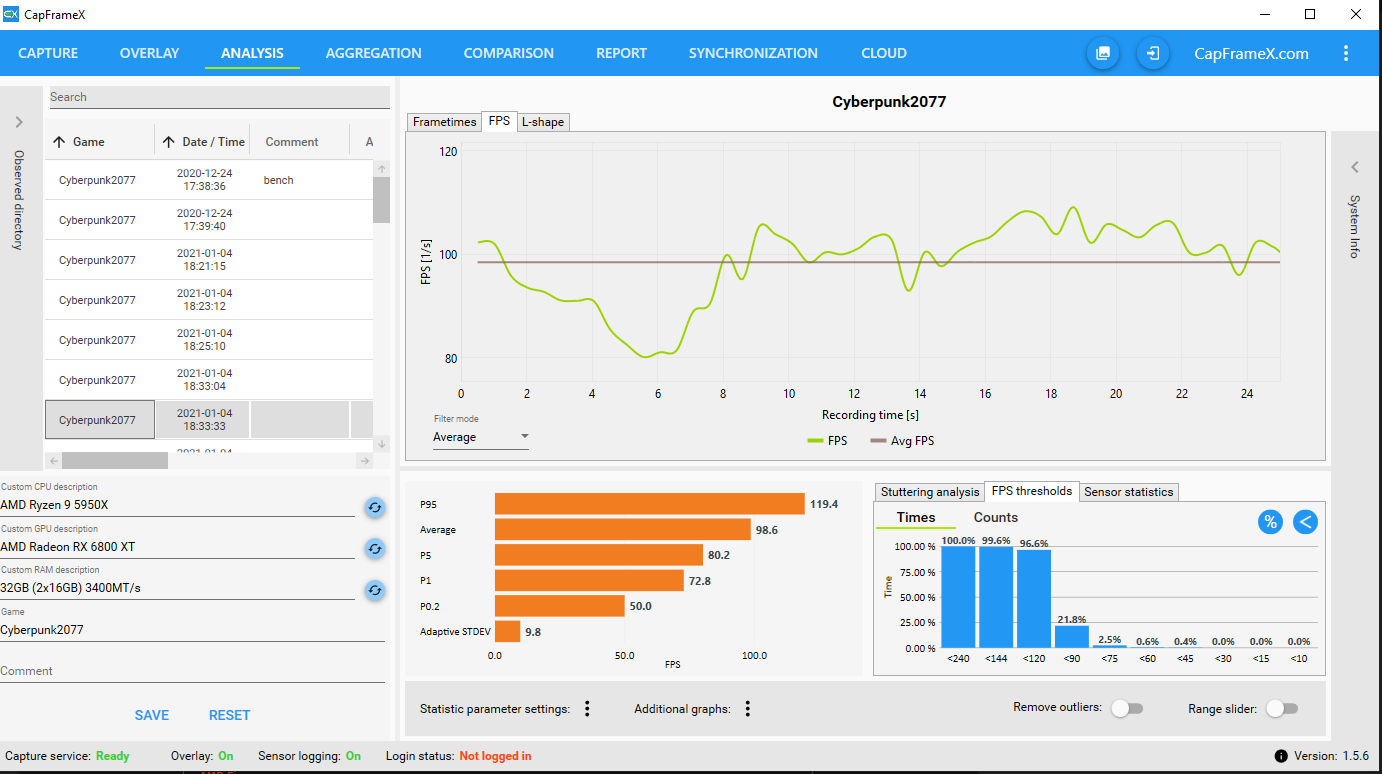Switch to the Counts sub-tab

pyautogui.click(x=996, y=517)
